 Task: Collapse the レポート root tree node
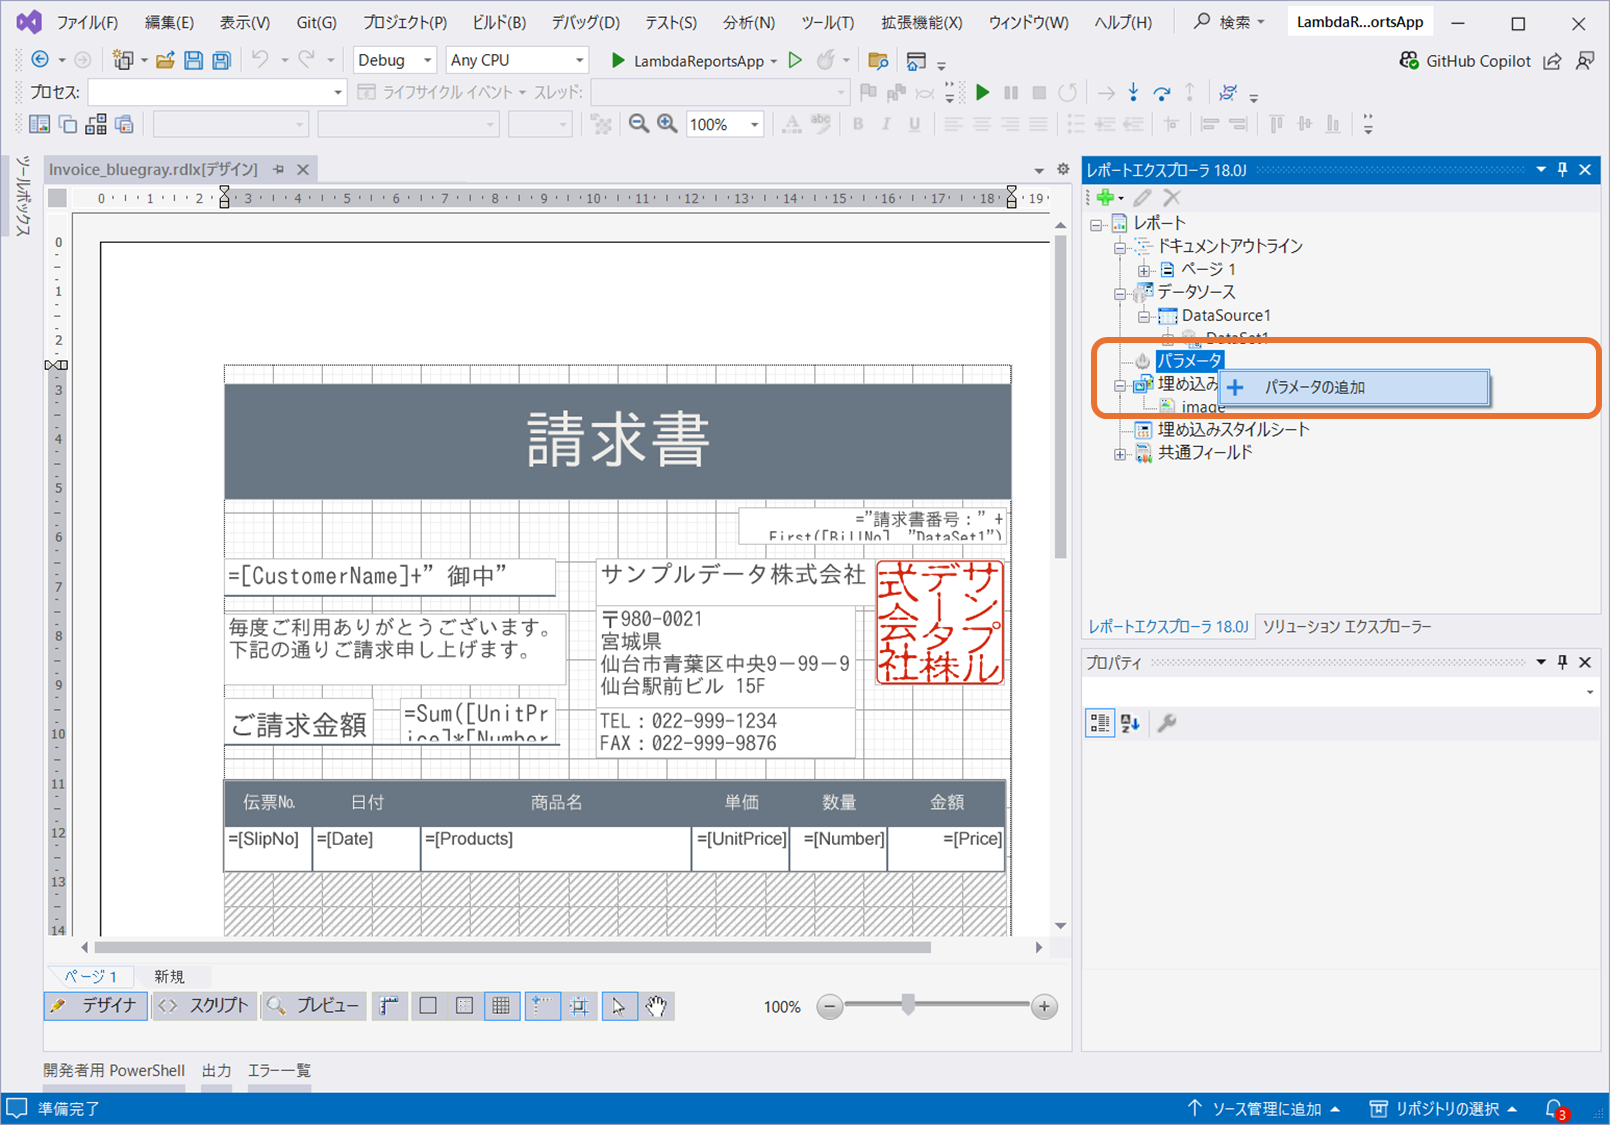1097,224
